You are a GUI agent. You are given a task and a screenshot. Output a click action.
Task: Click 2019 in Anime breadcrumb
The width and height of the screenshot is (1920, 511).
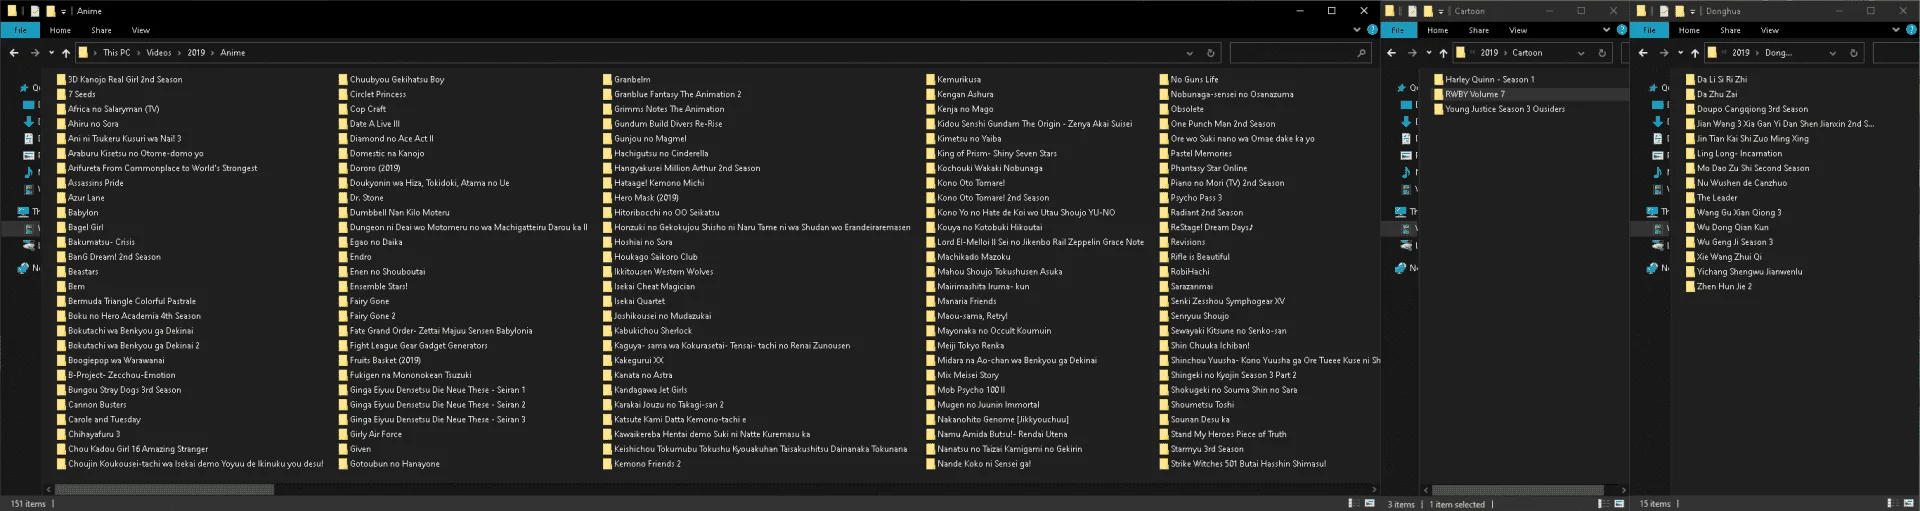click(x=196, y=53)
